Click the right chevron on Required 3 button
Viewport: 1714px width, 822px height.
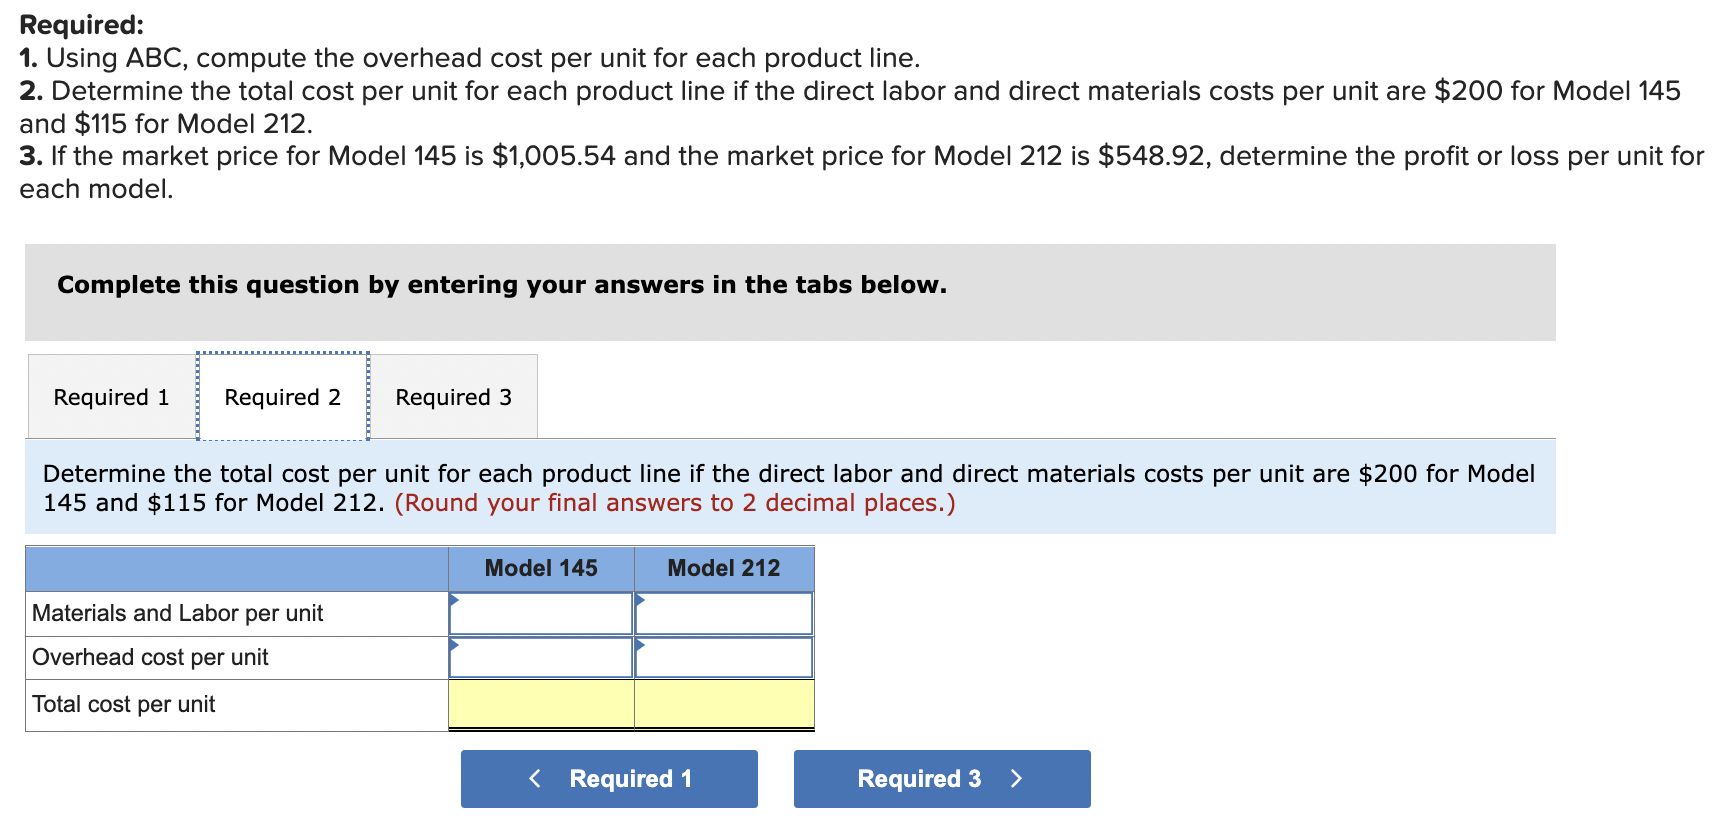coord(1016,778)
